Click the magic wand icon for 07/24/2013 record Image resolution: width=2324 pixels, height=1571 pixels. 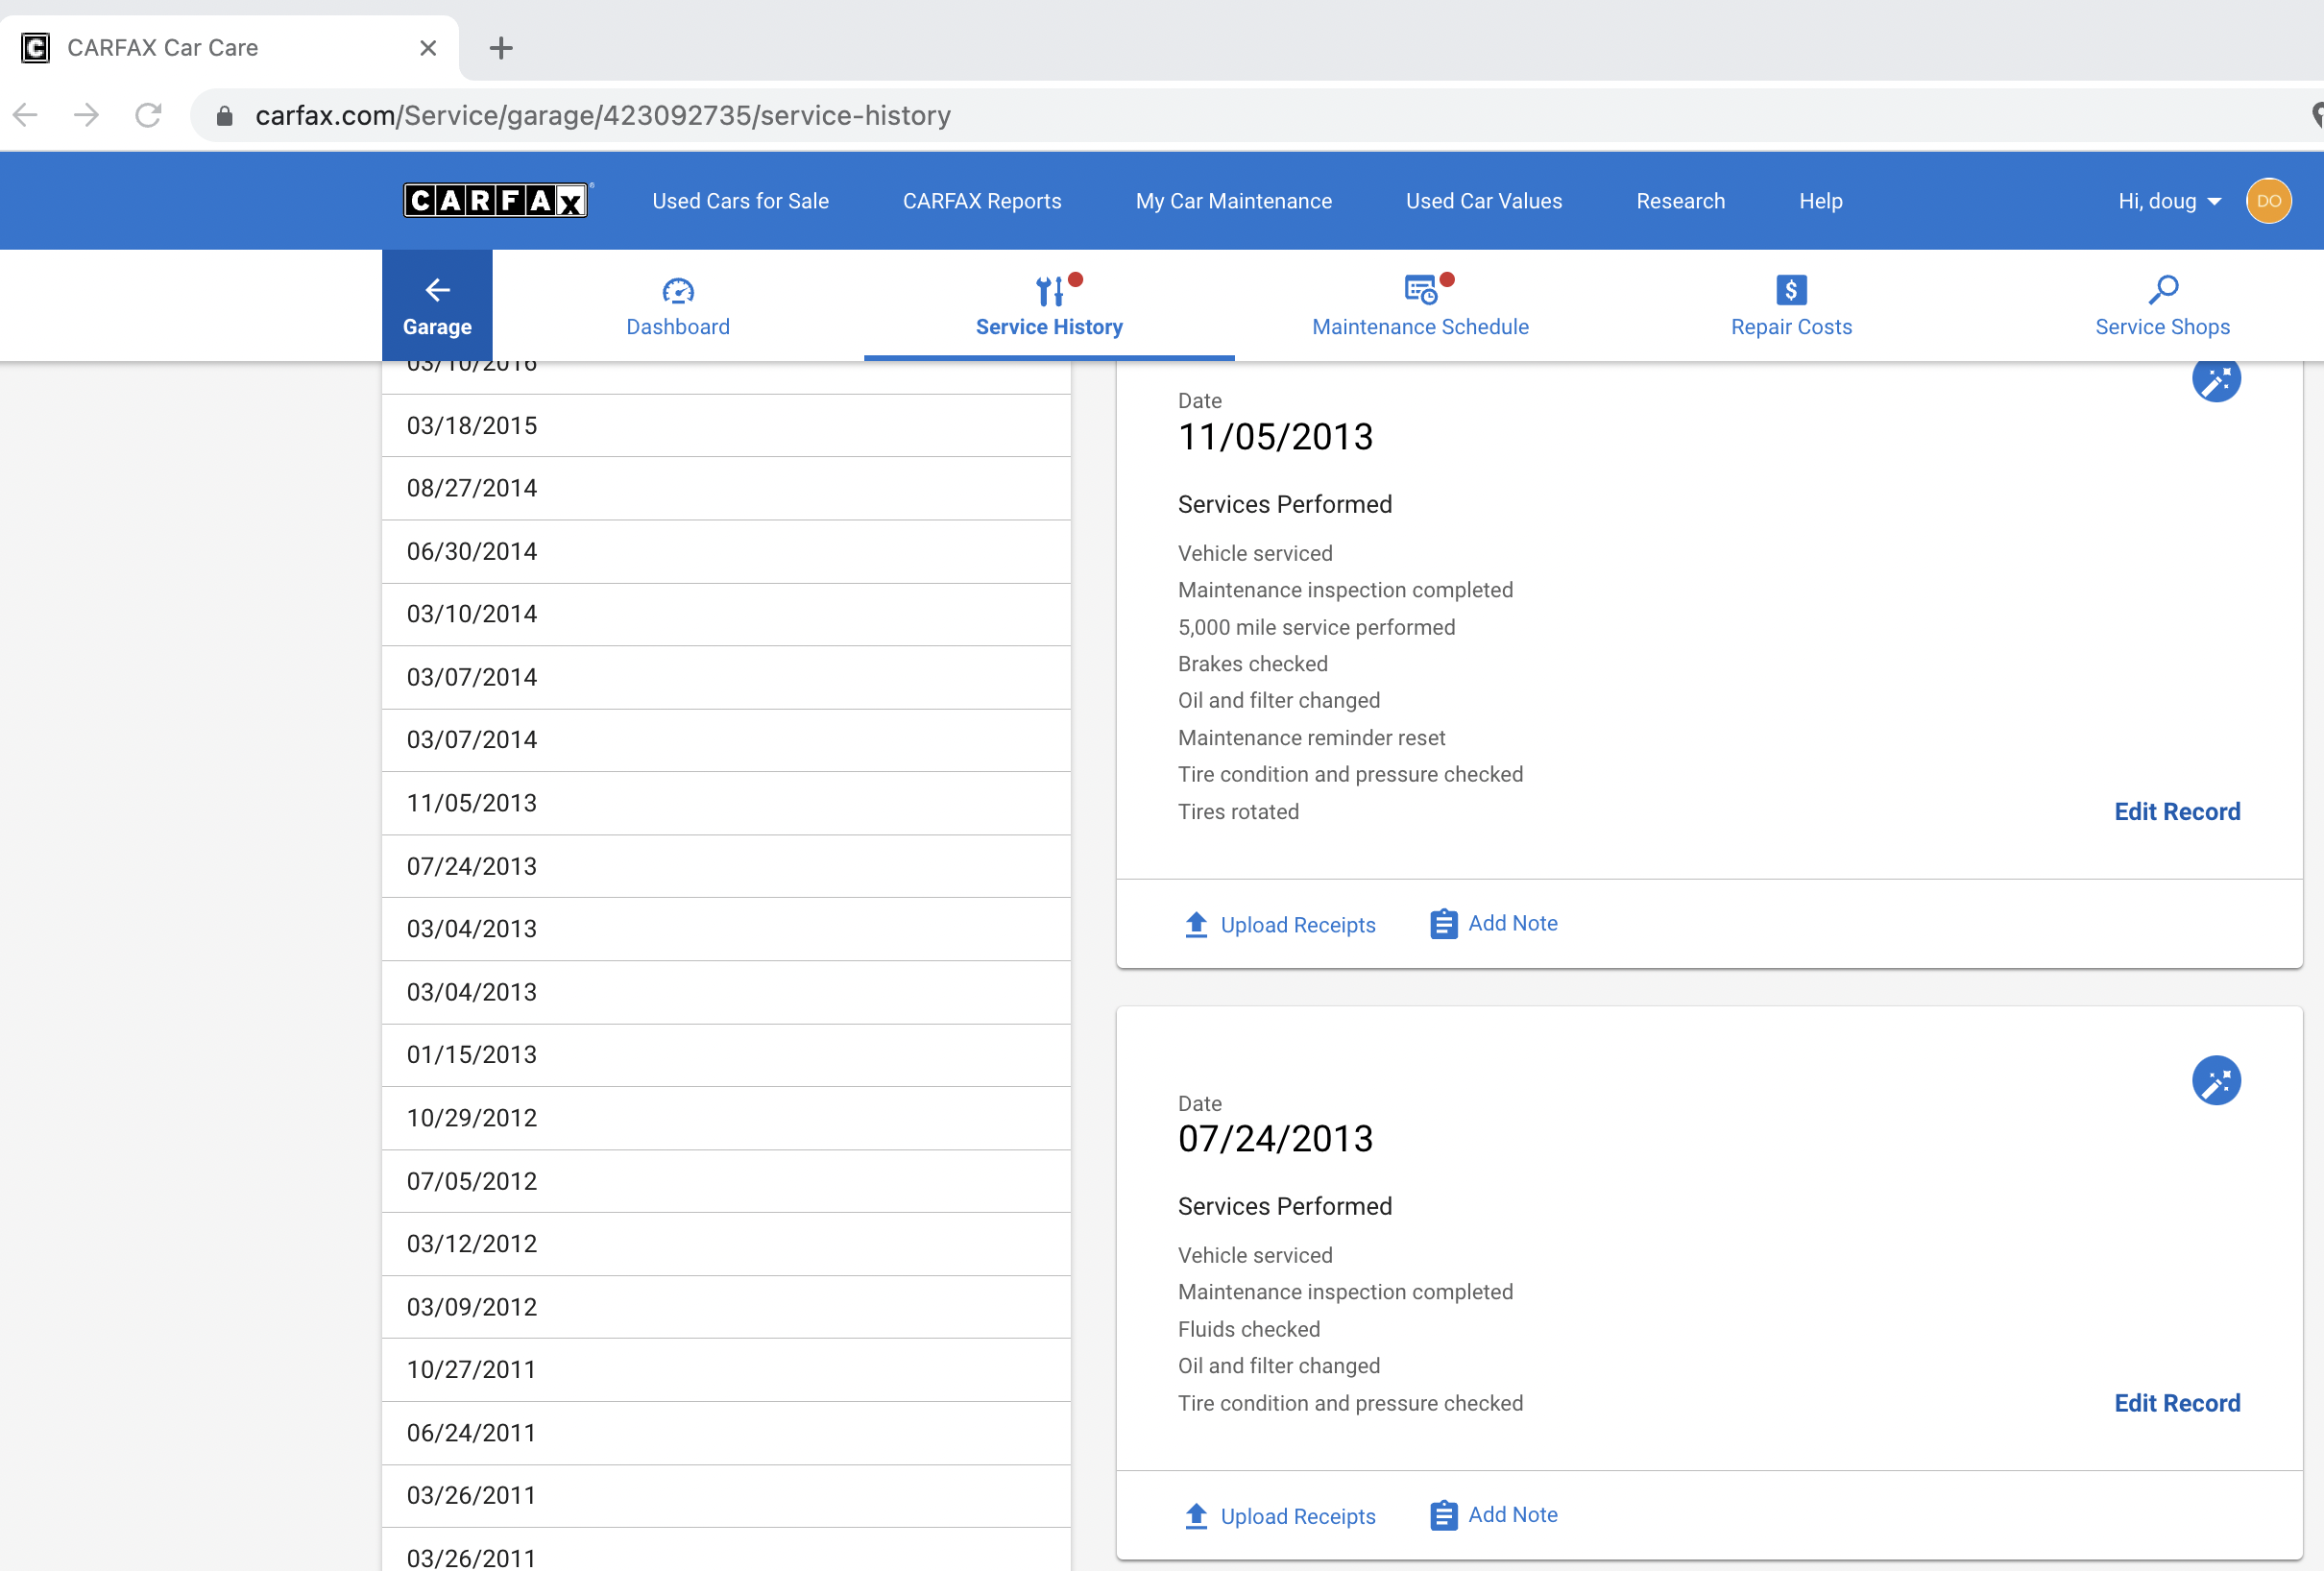coord(2216,1081)
